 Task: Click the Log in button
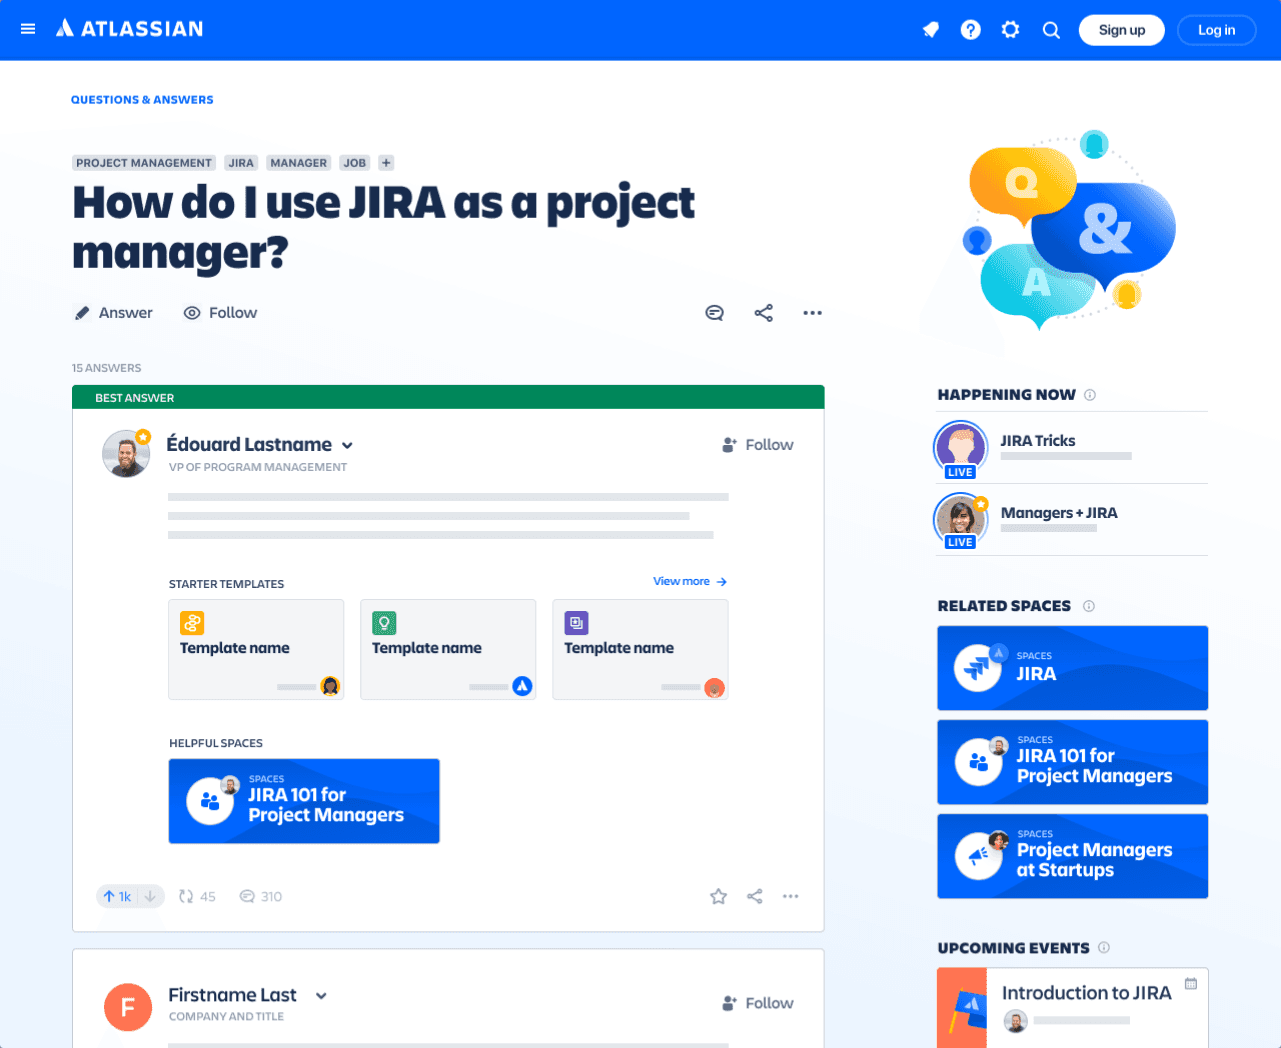coord(1216,30)
